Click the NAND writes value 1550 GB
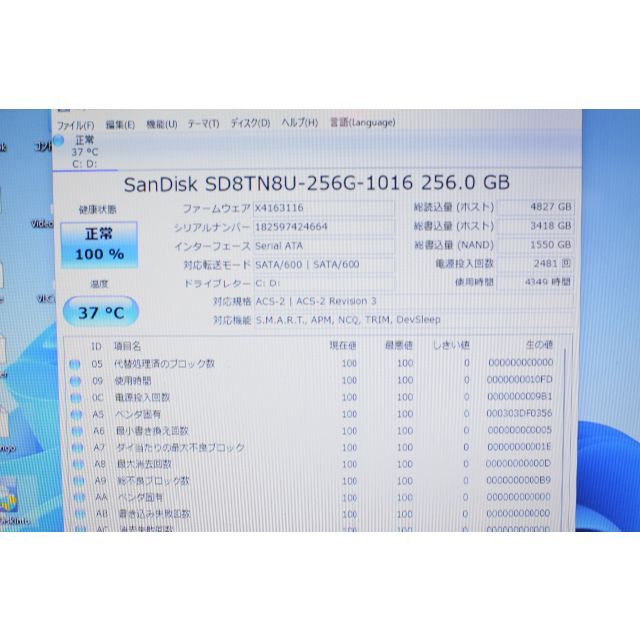This screenshot has width=640, height=640. click(535, 244)
